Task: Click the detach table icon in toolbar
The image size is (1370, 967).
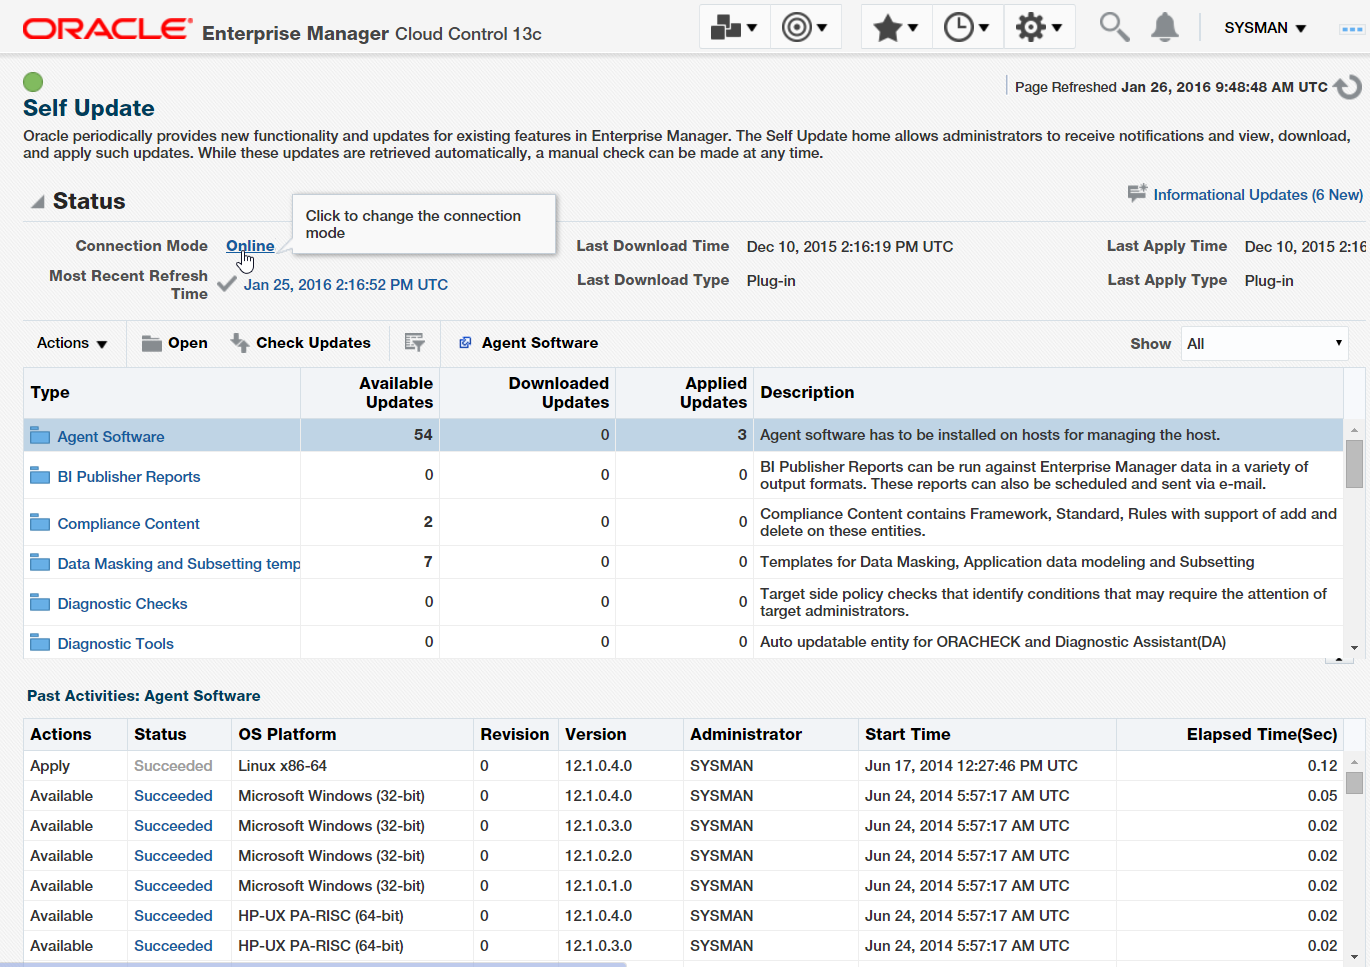Action: [414, 343]
